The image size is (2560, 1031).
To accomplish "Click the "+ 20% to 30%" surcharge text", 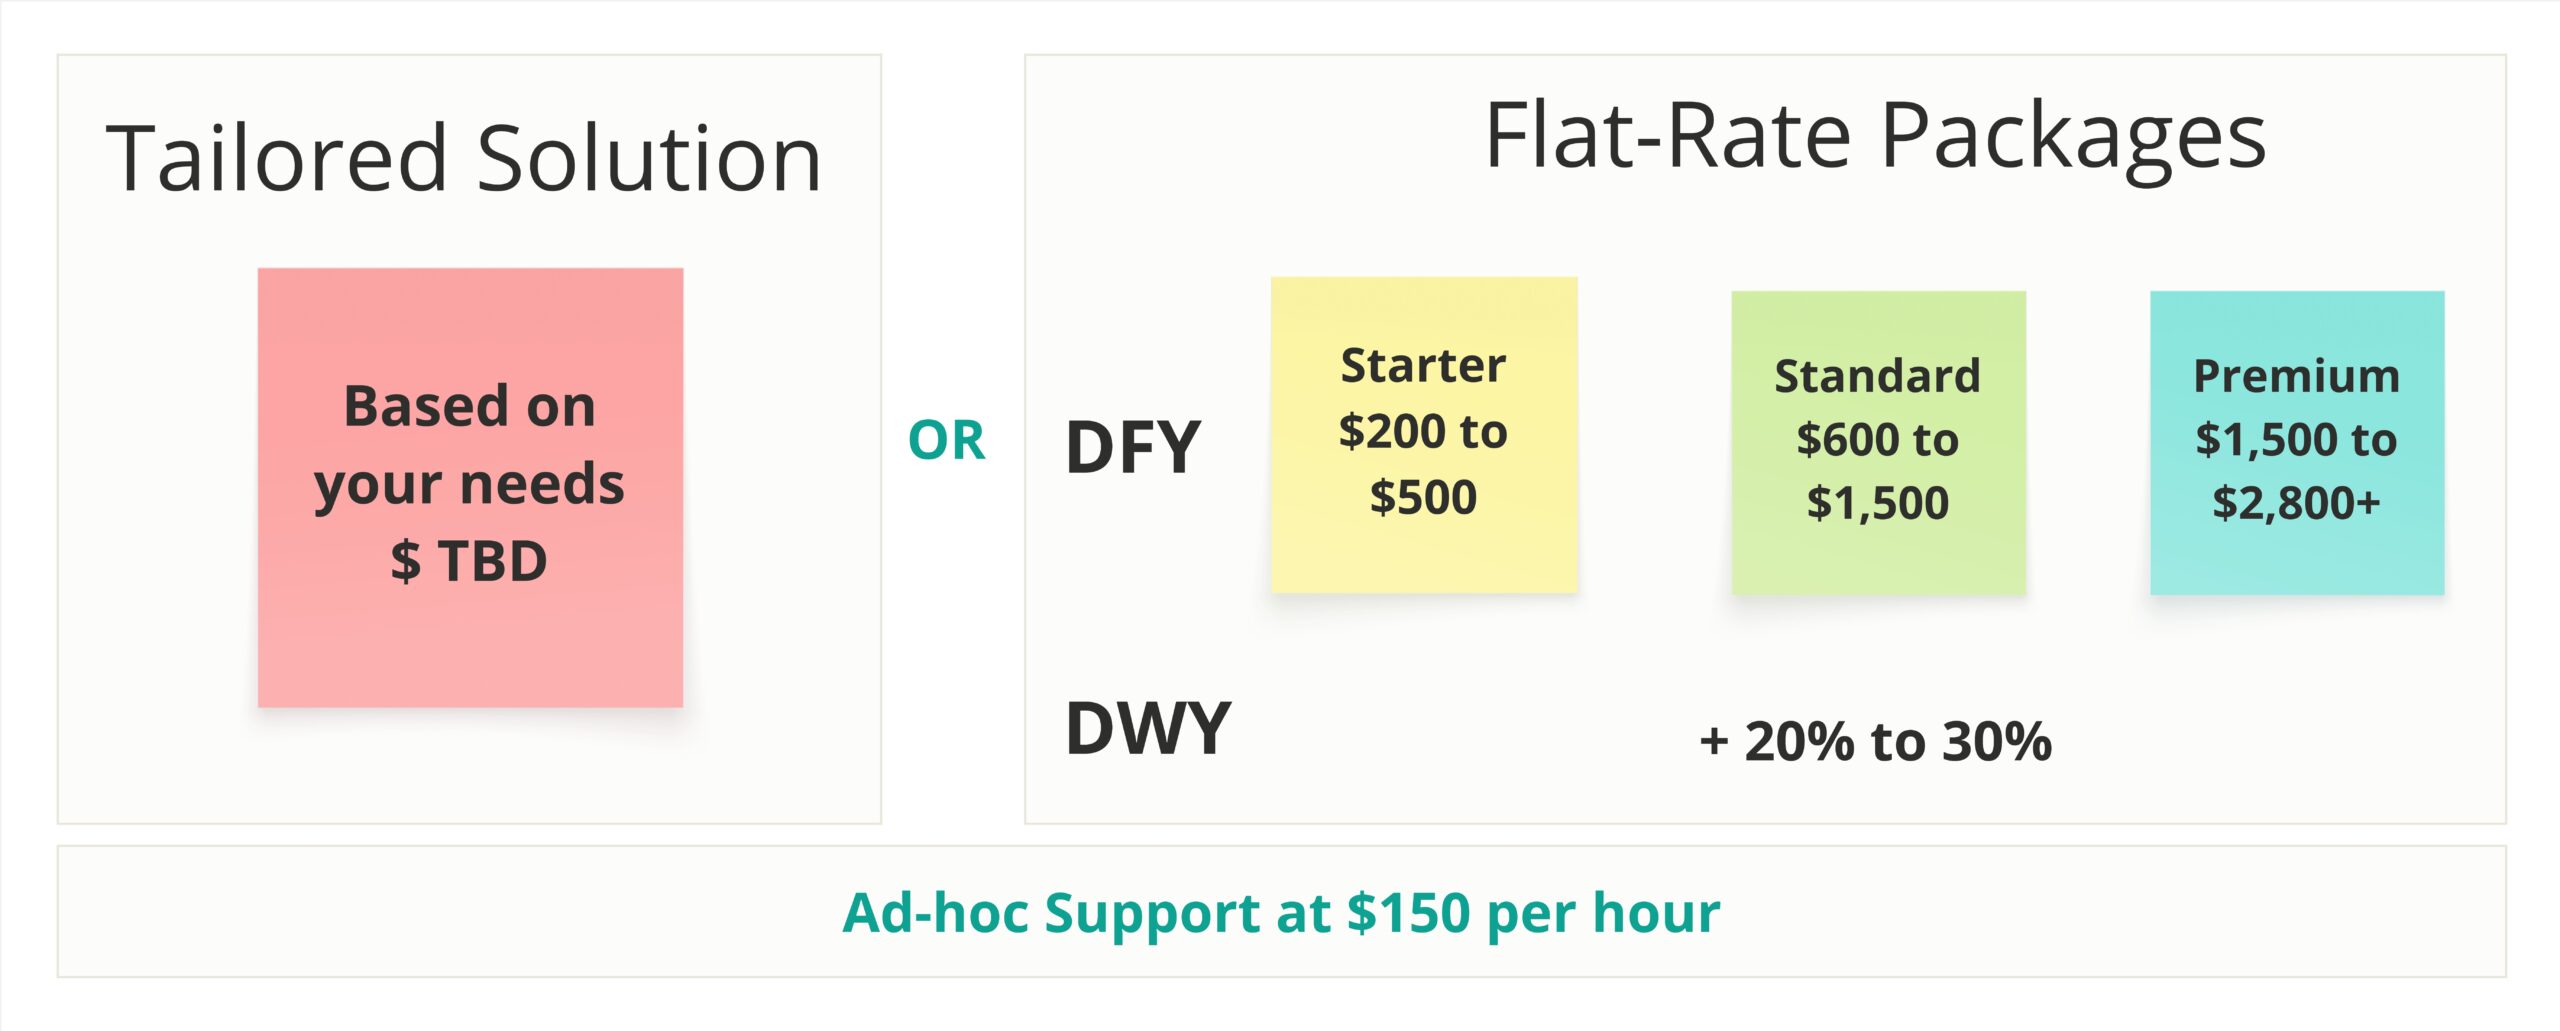I will (1875, 741).
